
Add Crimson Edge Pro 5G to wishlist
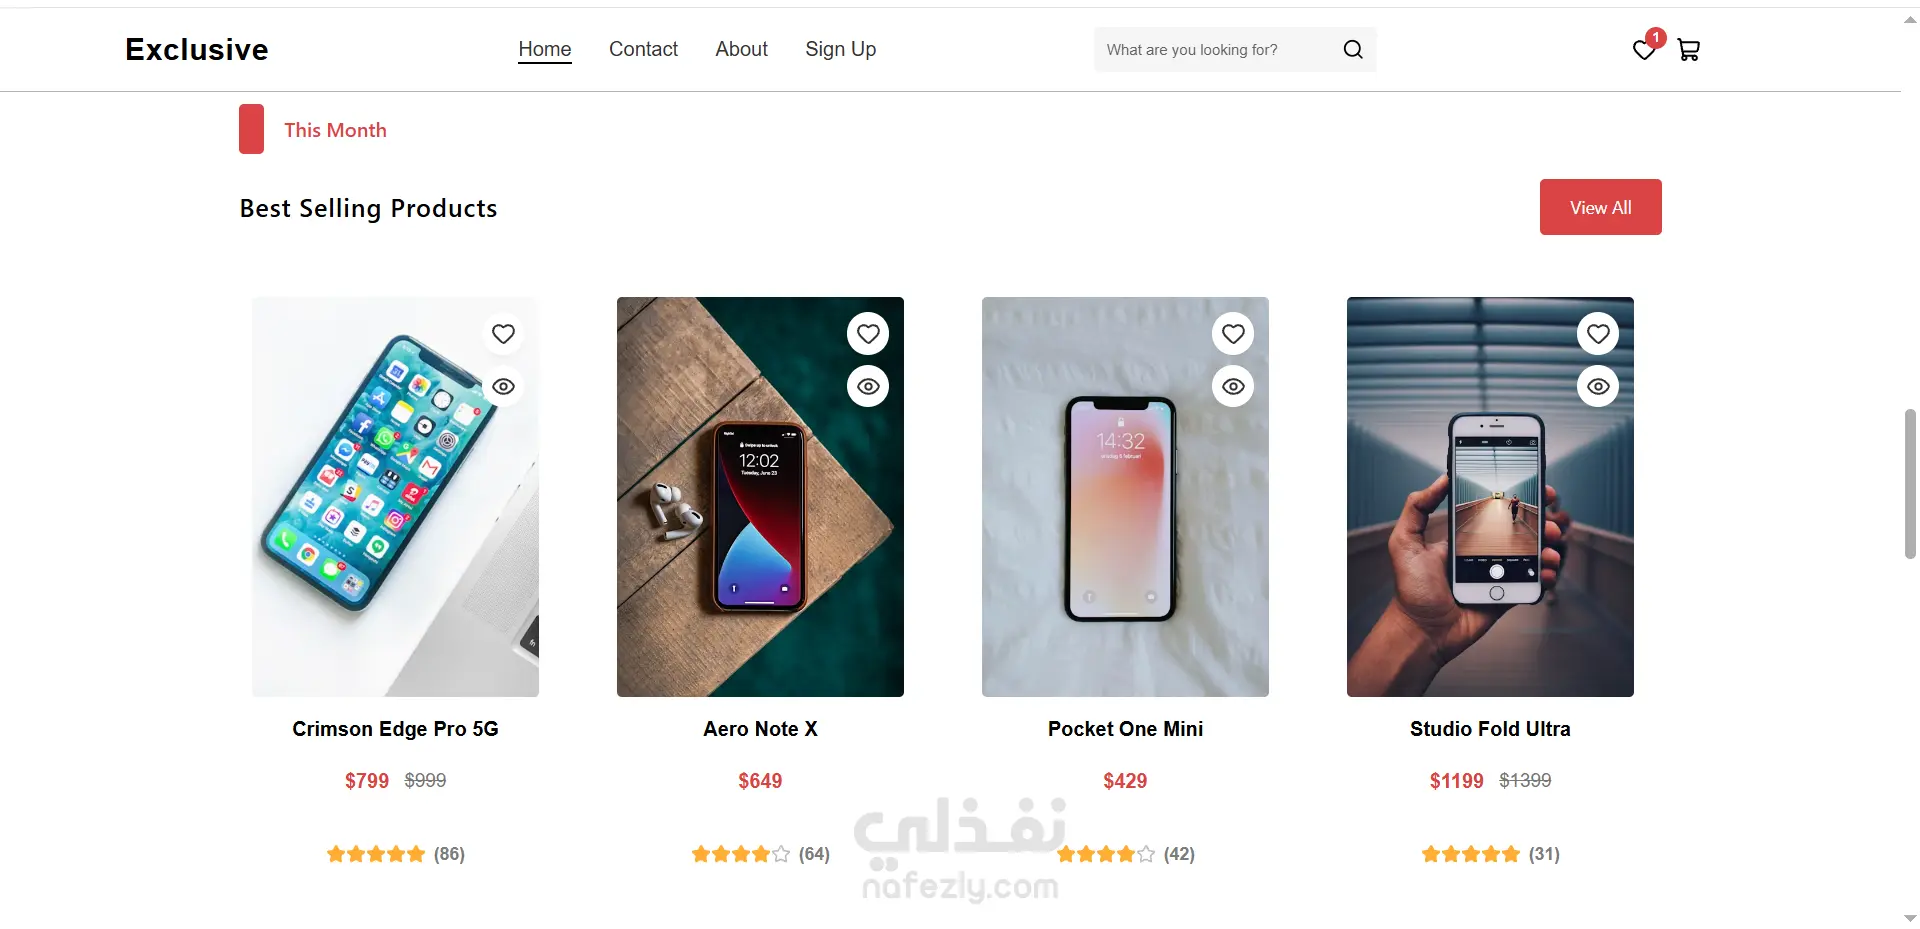pos(503,333)
